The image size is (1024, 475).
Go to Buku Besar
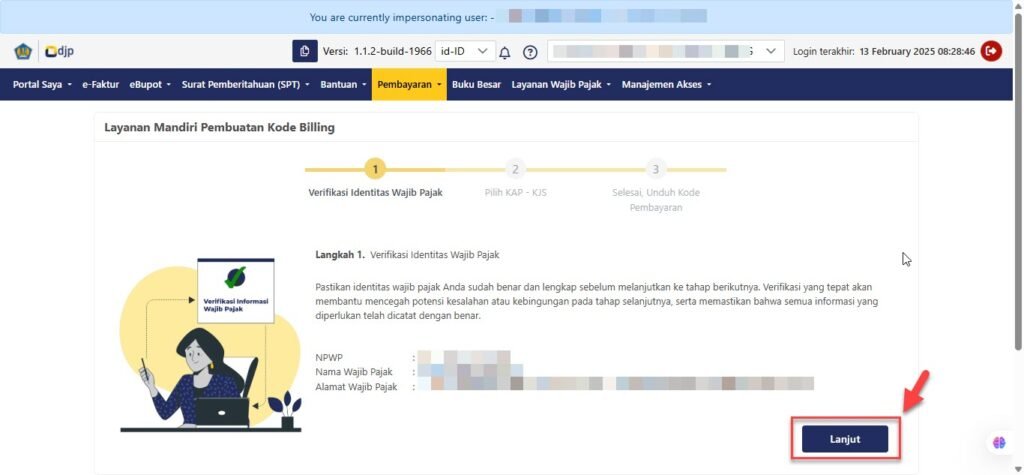tap(476, 84)
